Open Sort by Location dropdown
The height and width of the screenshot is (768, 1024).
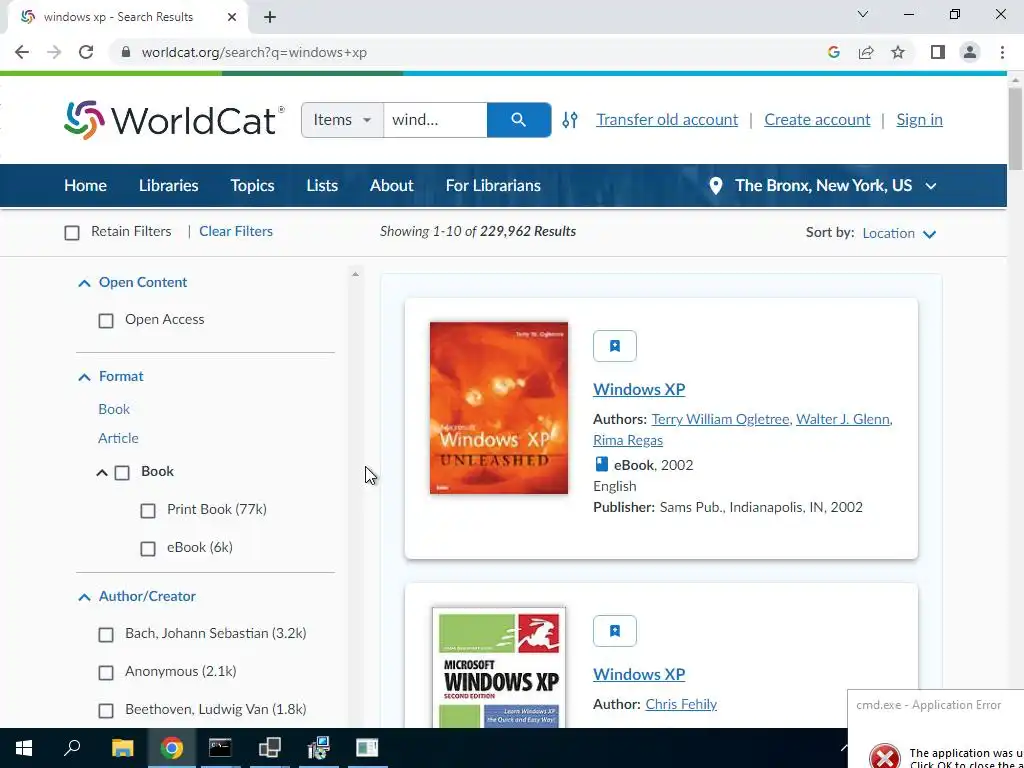click(x=899, y=233)
